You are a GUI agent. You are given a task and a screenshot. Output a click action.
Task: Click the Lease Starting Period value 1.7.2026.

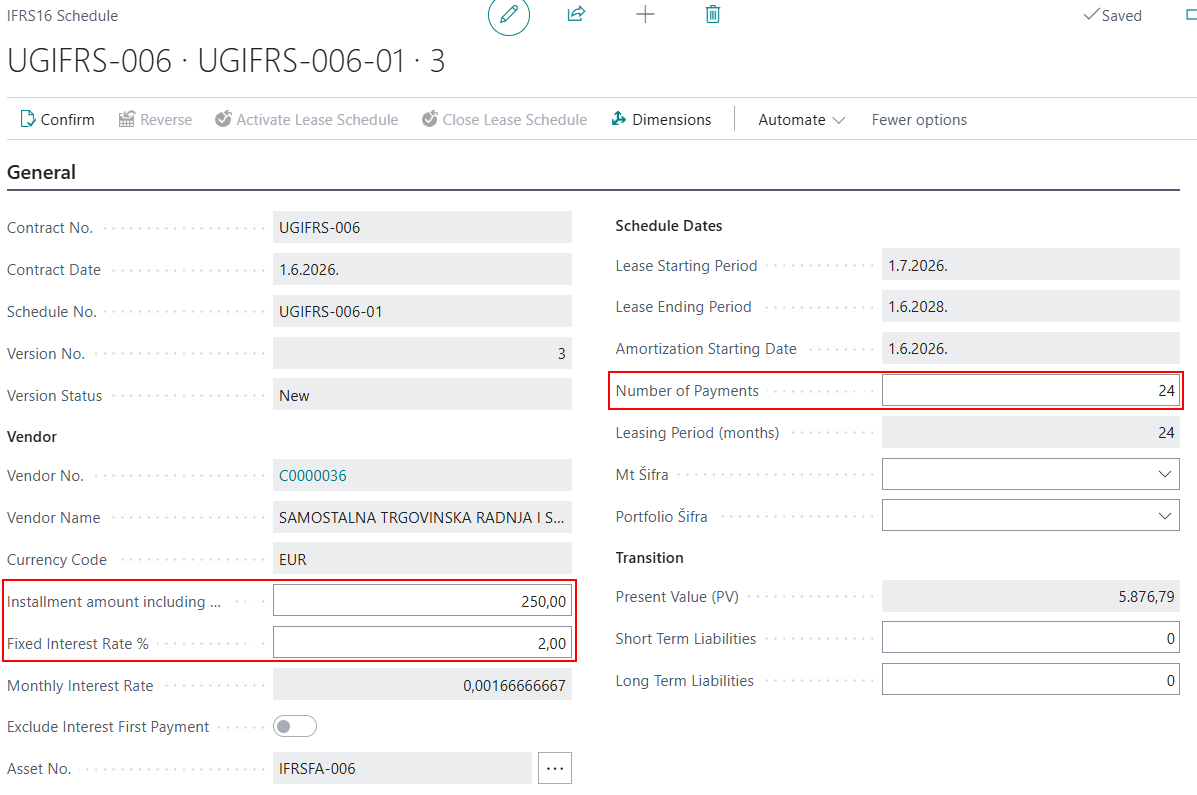(1031, 265)
